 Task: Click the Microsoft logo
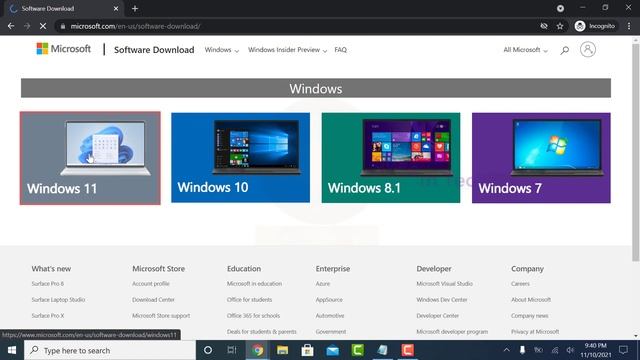64,49
